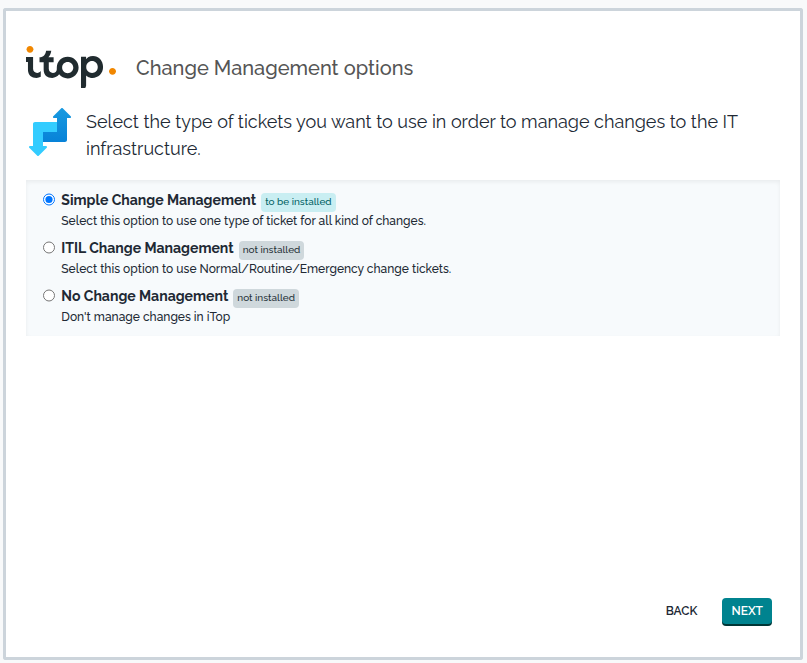Click the iTop logo

tap(71, 67)
